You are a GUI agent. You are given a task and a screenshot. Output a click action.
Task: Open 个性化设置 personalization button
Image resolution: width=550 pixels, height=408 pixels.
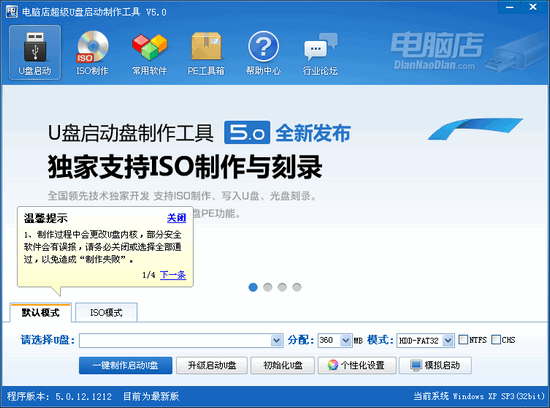pyautogui.click(x=357, y=366)
